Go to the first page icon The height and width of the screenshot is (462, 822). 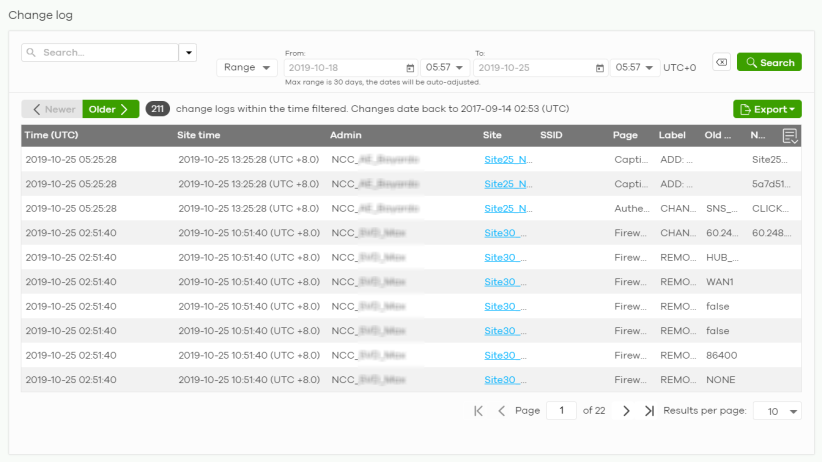pos(478,411)
